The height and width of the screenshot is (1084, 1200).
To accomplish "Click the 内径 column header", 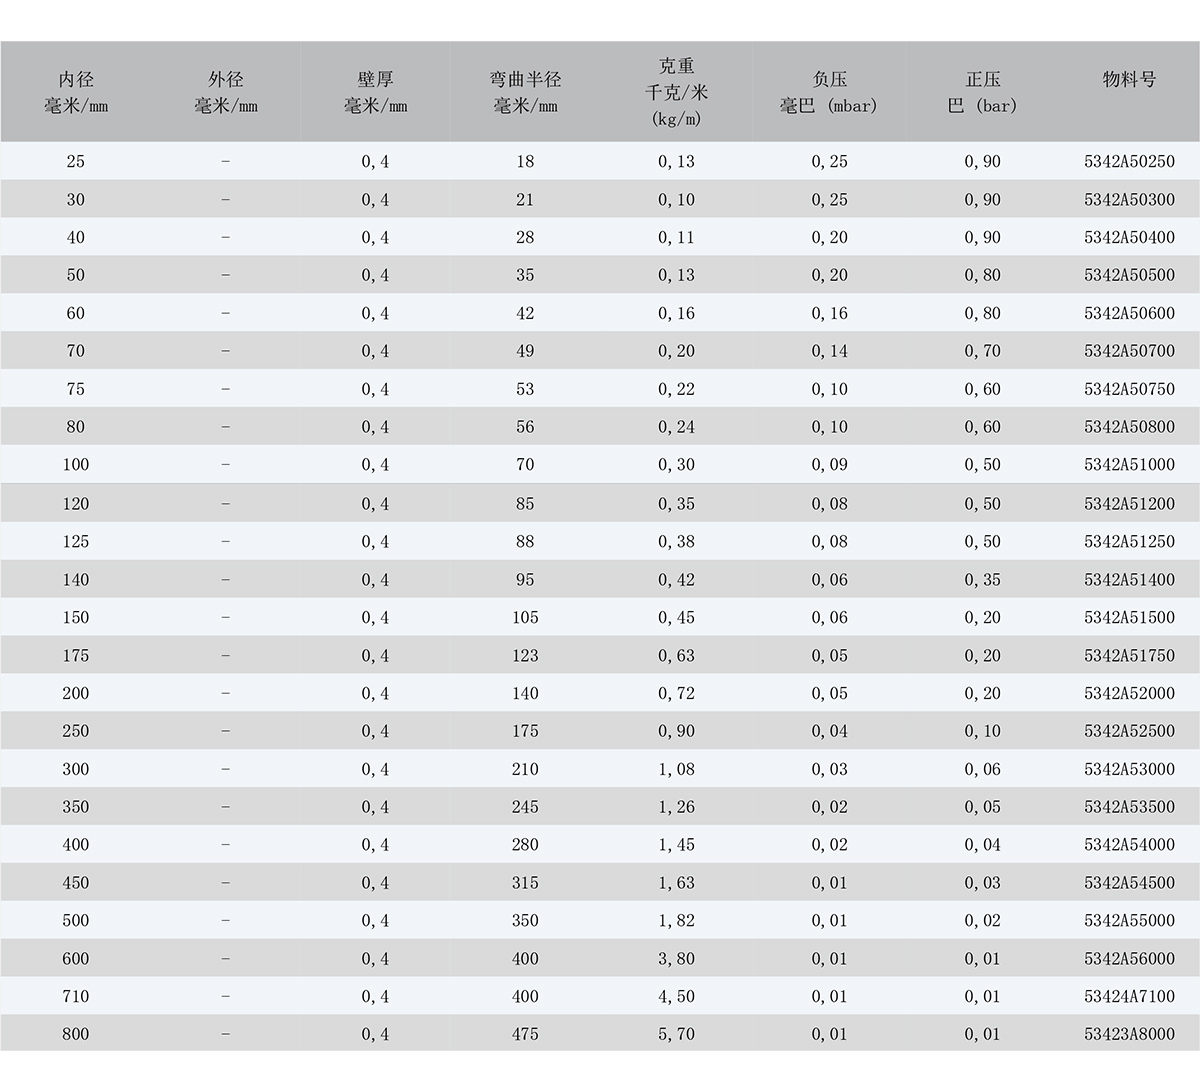I will point(76,92).
